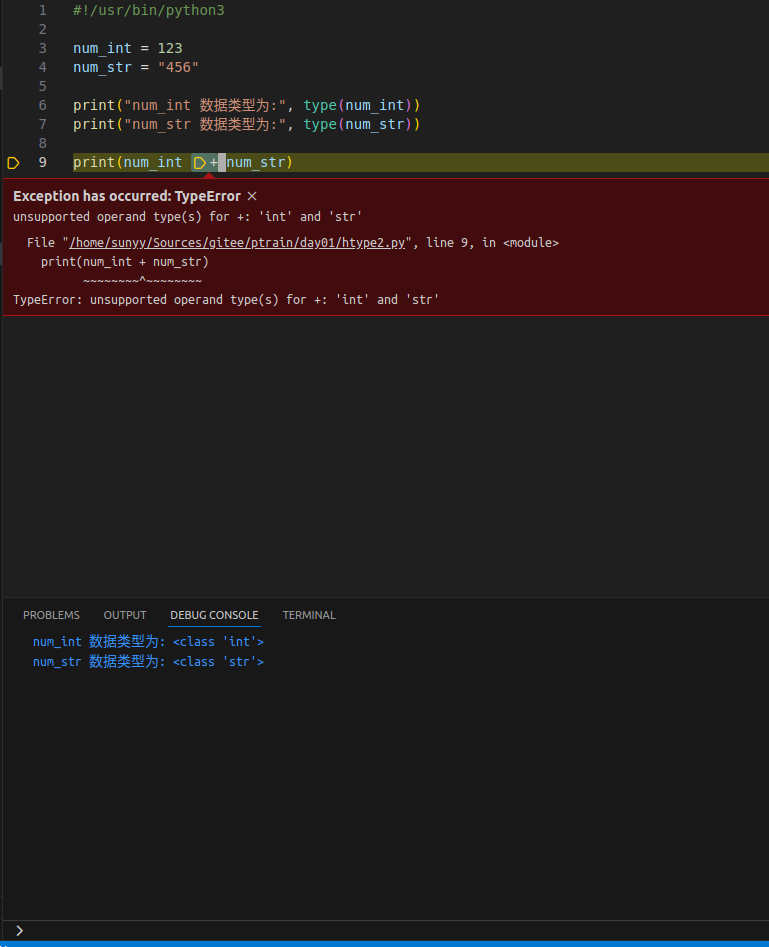This screenshot has height=947, width=769.
Task: Click line number 3 in the gutter
Action: point(43,48)
